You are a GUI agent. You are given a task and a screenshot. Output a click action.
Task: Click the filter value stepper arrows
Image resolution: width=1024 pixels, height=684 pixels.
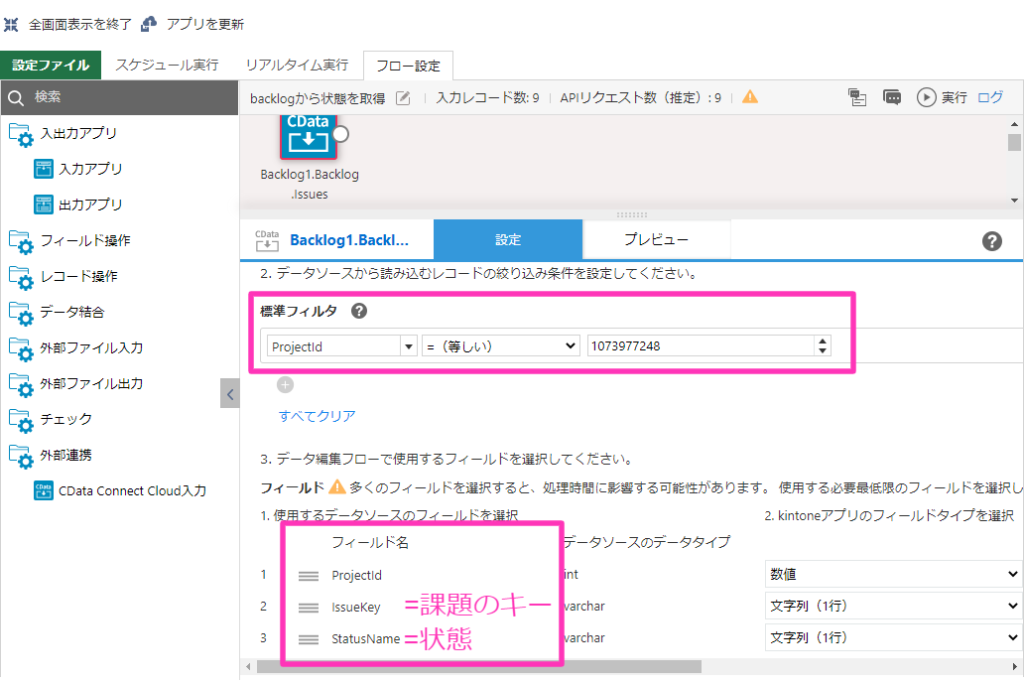(823, 346)
